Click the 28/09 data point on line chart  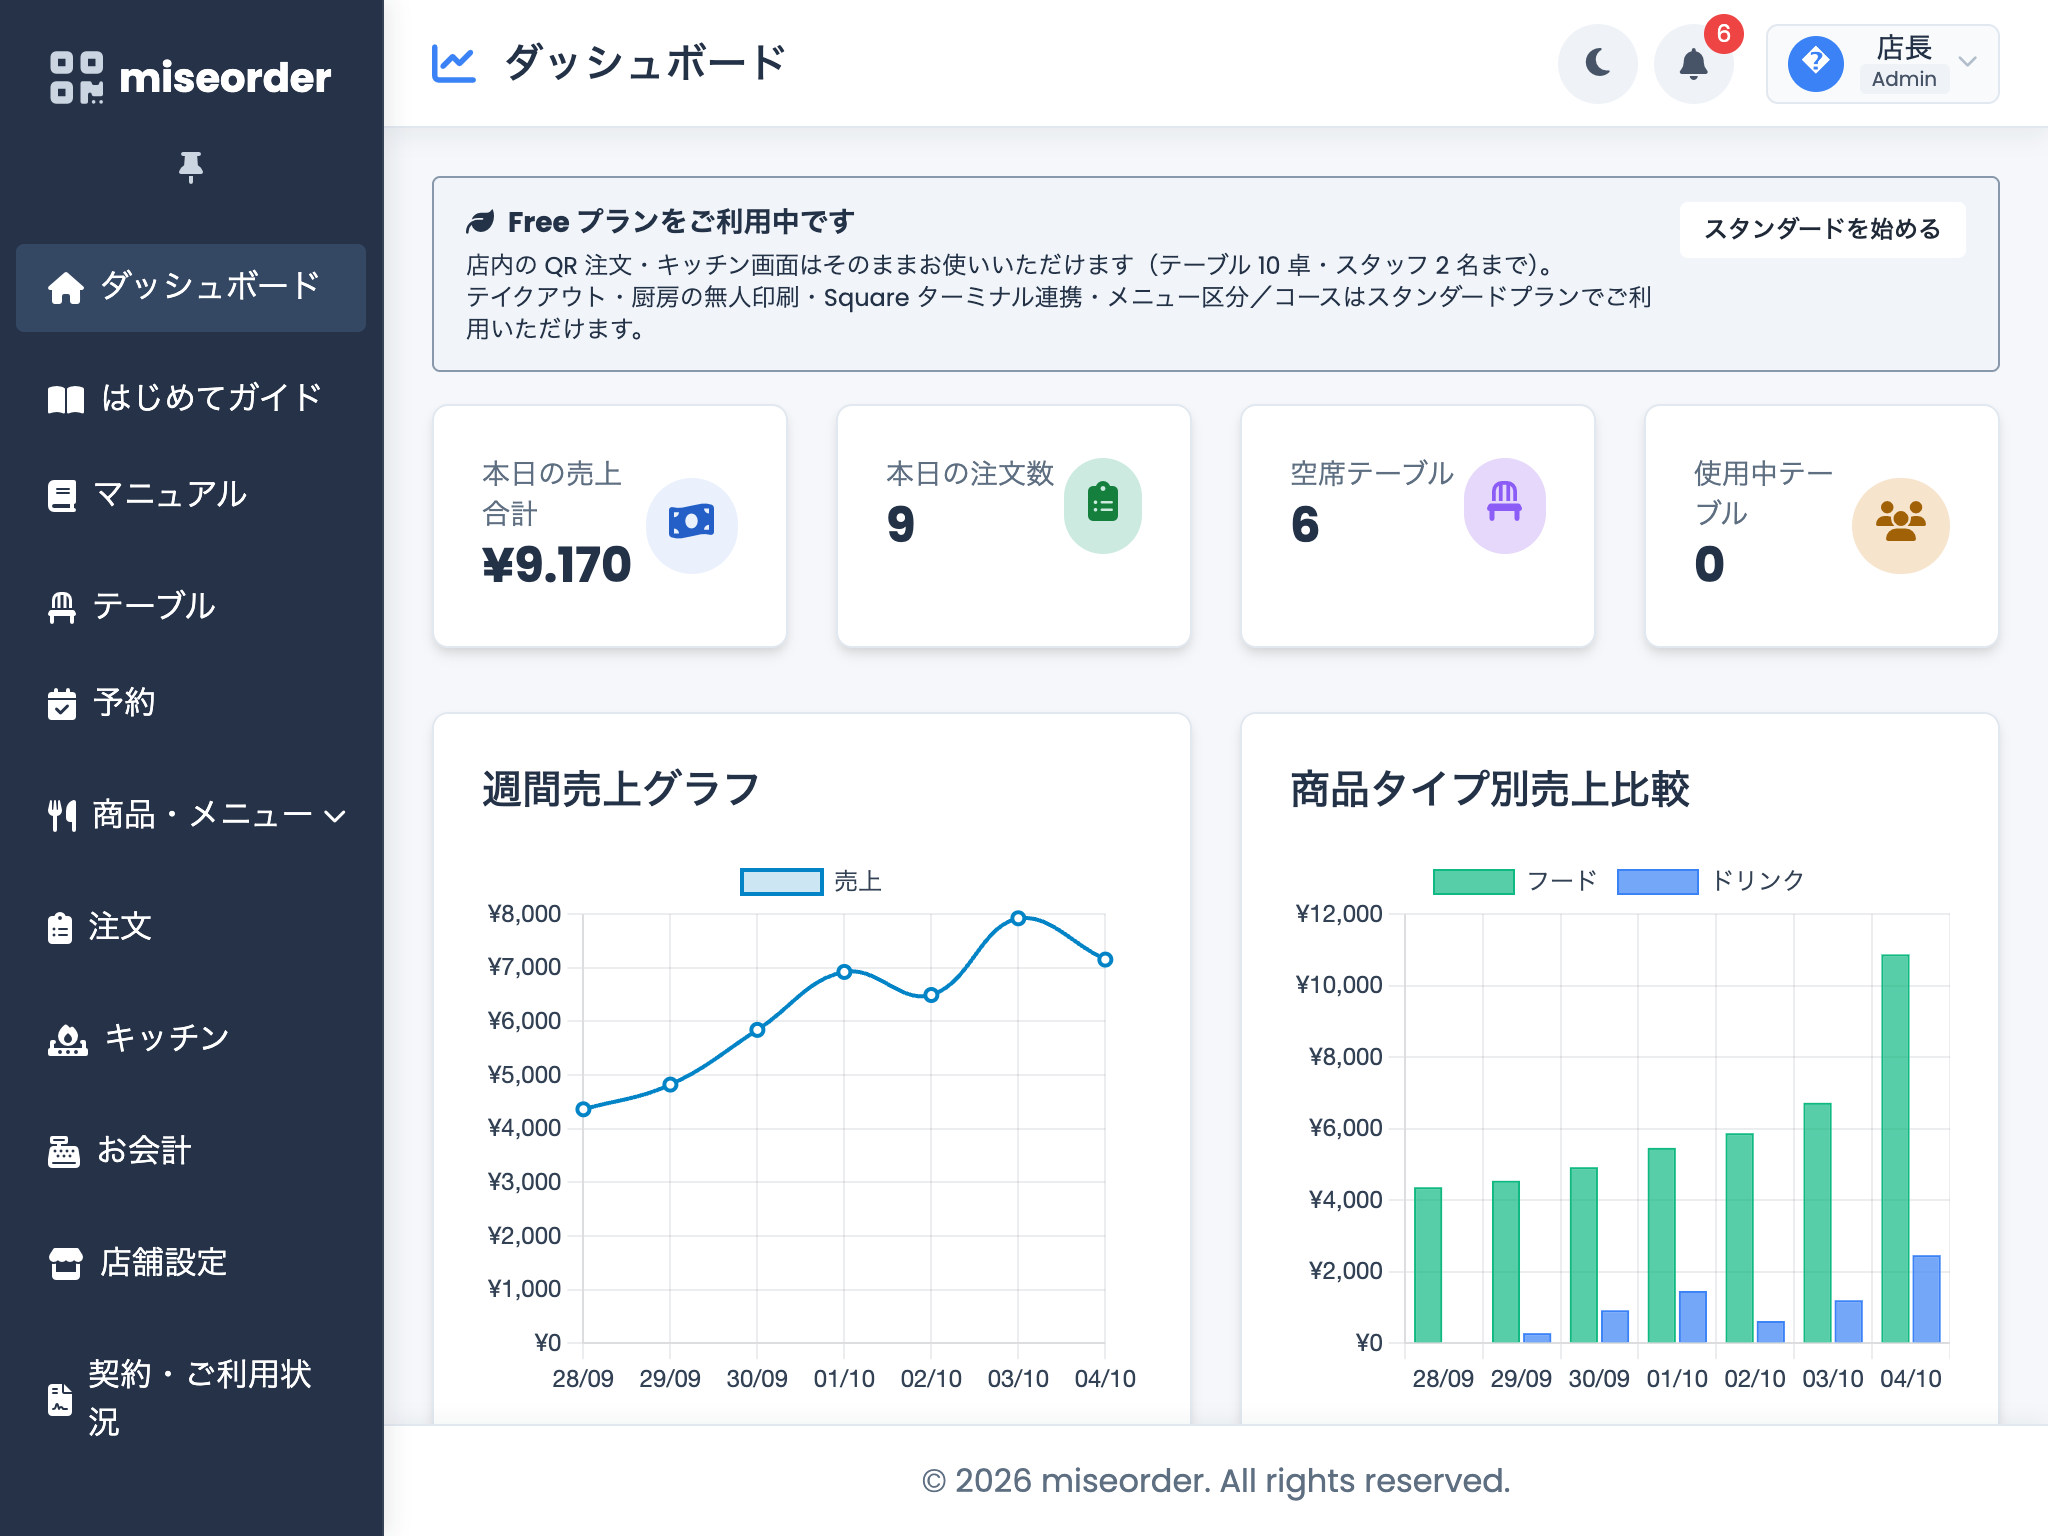pos(583,1109)
